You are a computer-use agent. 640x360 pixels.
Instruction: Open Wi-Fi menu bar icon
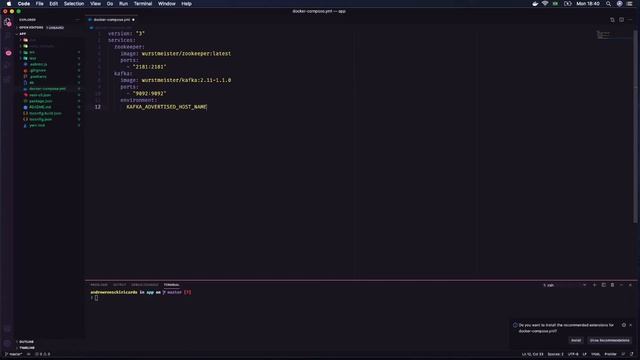[545, 4]
